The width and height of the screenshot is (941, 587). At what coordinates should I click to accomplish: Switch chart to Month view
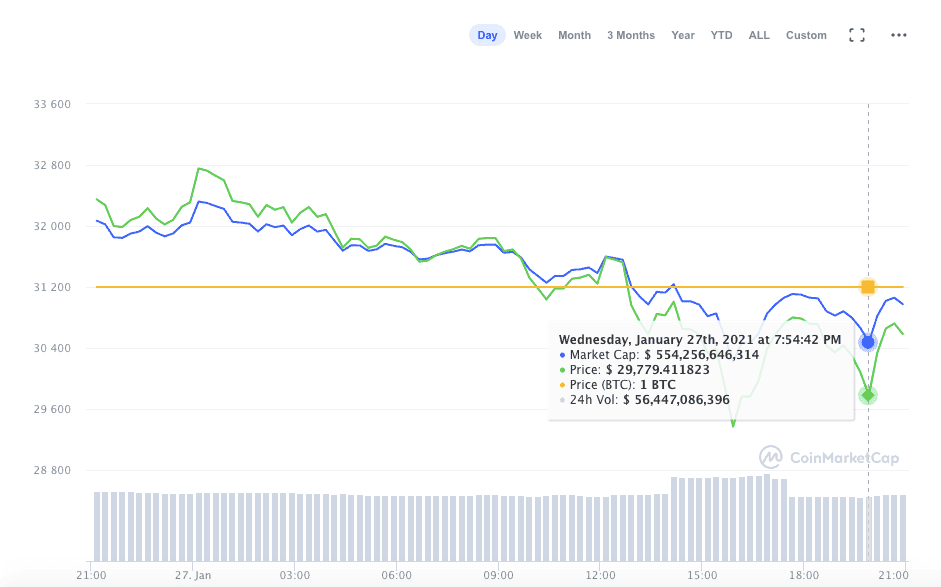(574, 35)
